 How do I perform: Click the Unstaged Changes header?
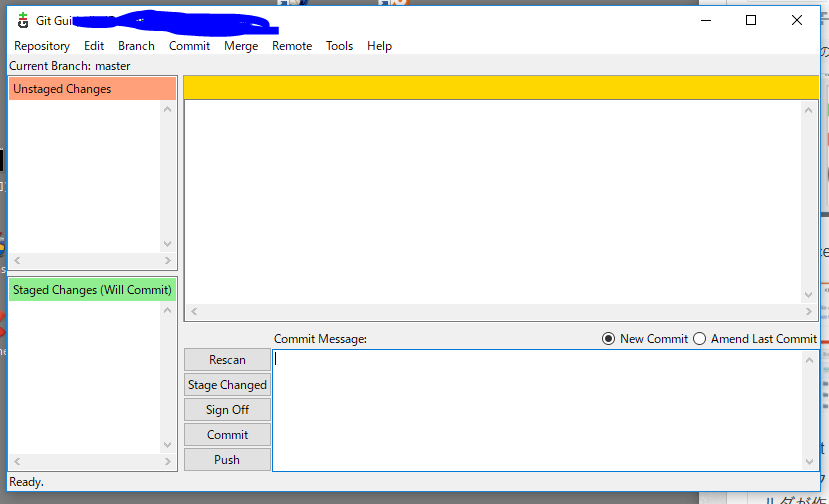point(93,89)
